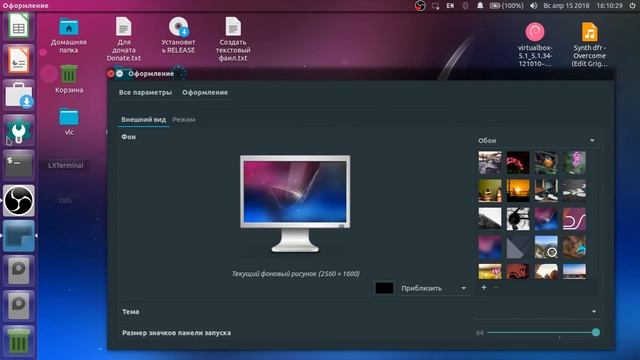
Task: Choose the orange fruit wallpaper thumbnail
Action: click(546, 162)
